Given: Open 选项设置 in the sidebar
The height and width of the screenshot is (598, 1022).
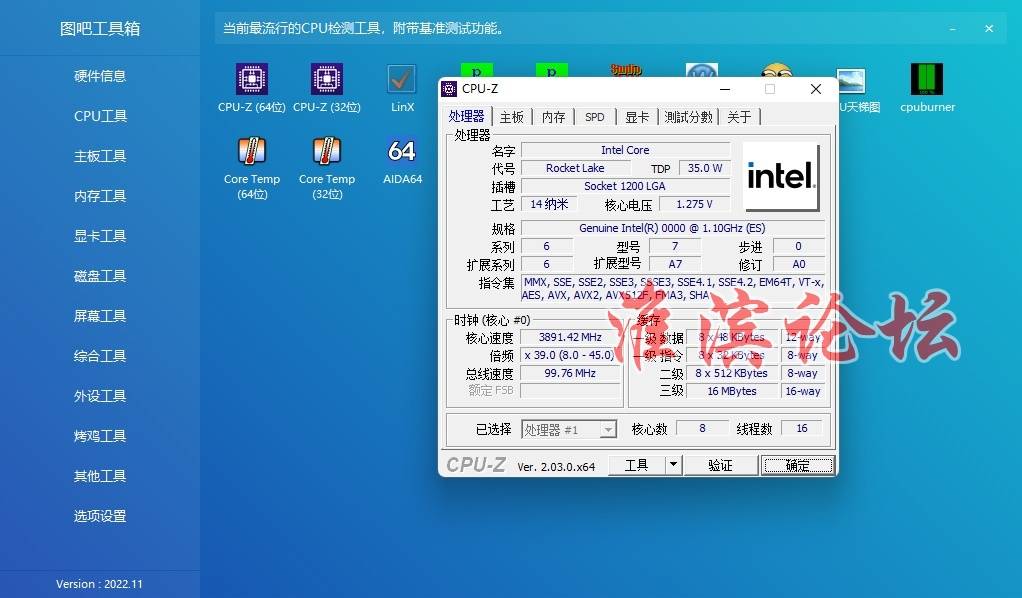Looking at the screenshot, I should (100, 516).
